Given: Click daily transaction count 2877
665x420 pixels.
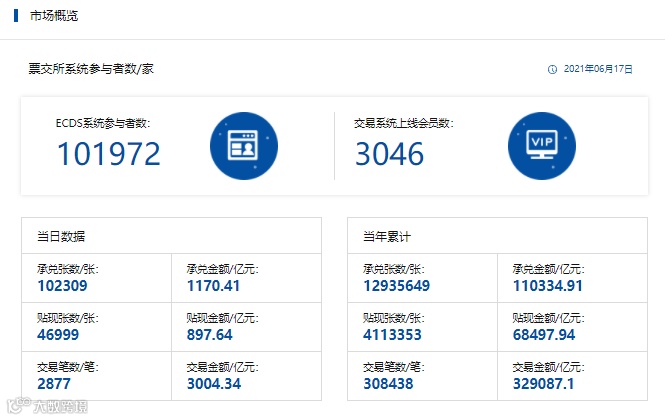Looking at the screenshot, I should point(54,384).
